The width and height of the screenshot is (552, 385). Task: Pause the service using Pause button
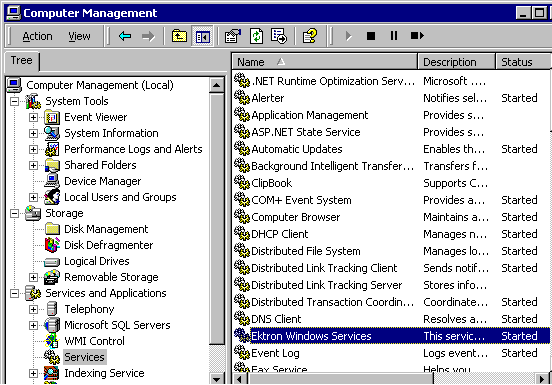[x=394, y=36]
